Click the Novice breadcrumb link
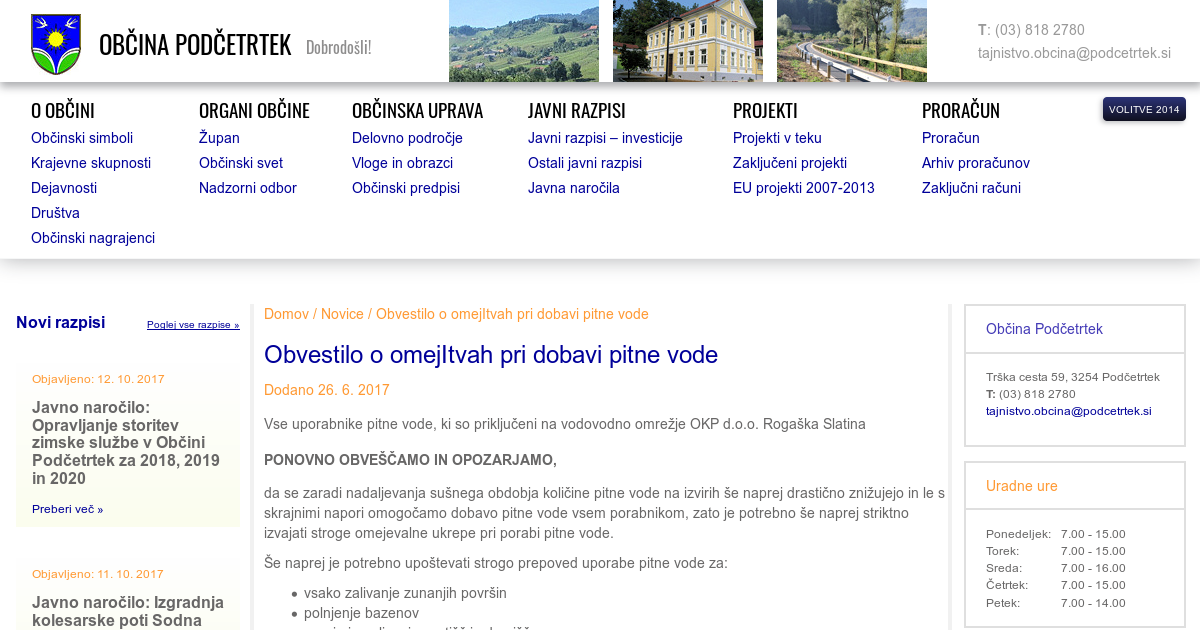Image resolution: width=1200 pixels, height=630 pixels. pos(342,314)
